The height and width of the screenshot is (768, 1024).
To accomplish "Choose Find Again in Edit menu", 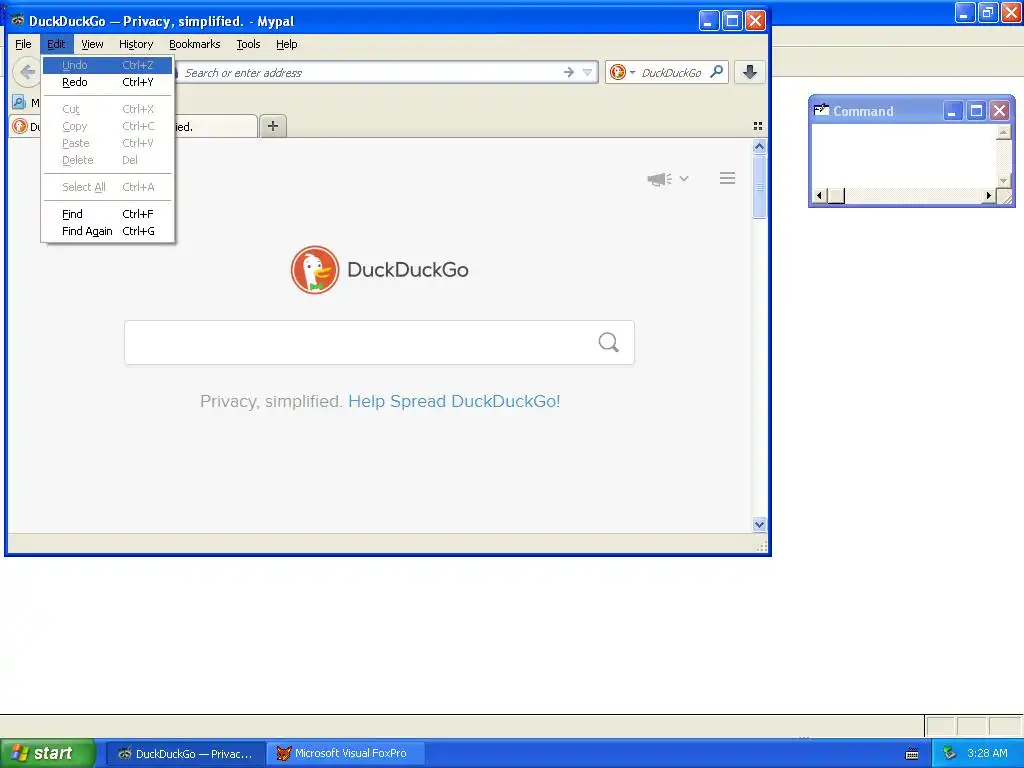I will [108, 231].
